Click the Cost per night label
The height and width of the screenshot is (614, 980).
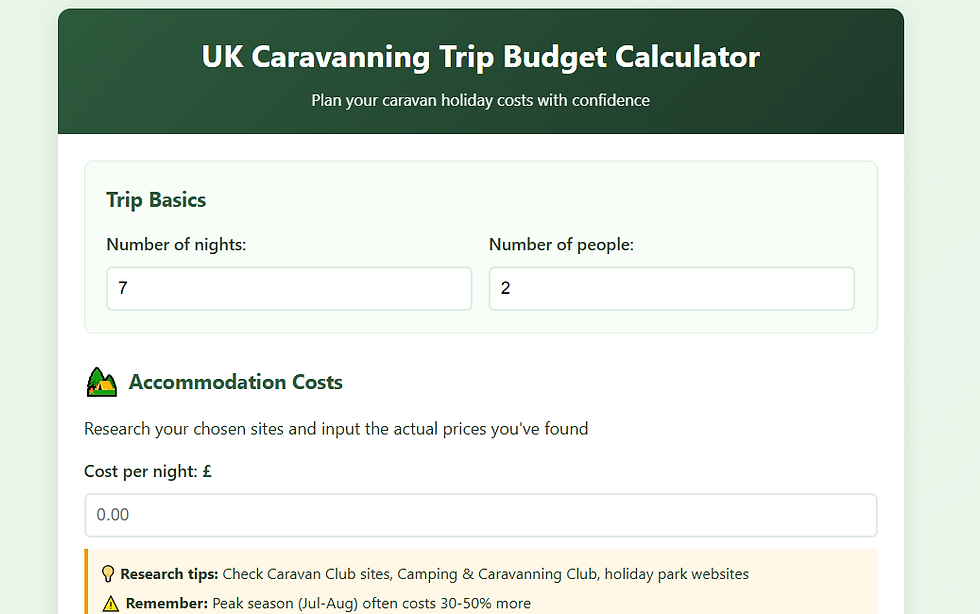(148, 471)
